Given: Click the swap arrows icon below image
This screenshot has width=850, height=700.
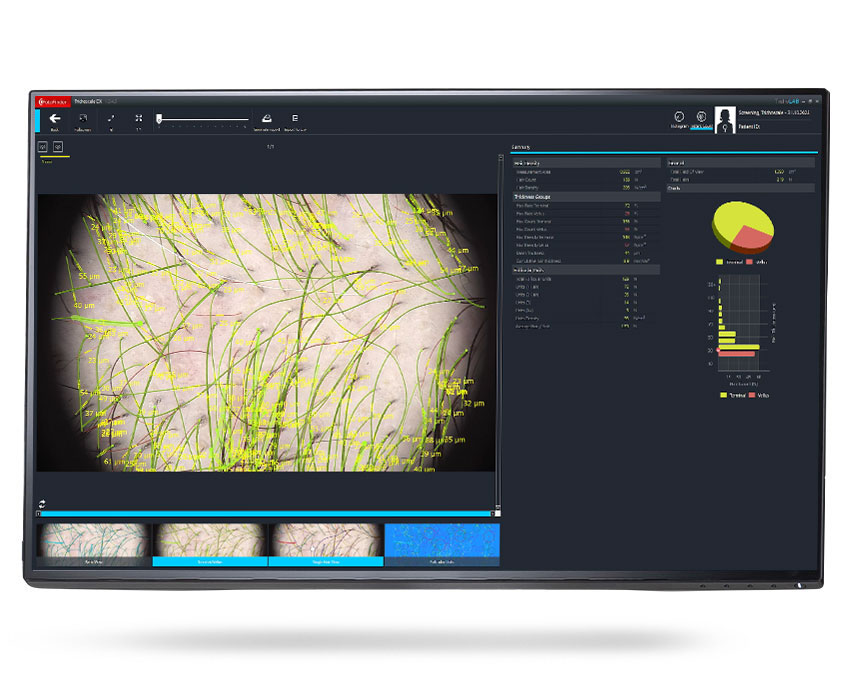Looking at the screenshot, I should (43, 504).
